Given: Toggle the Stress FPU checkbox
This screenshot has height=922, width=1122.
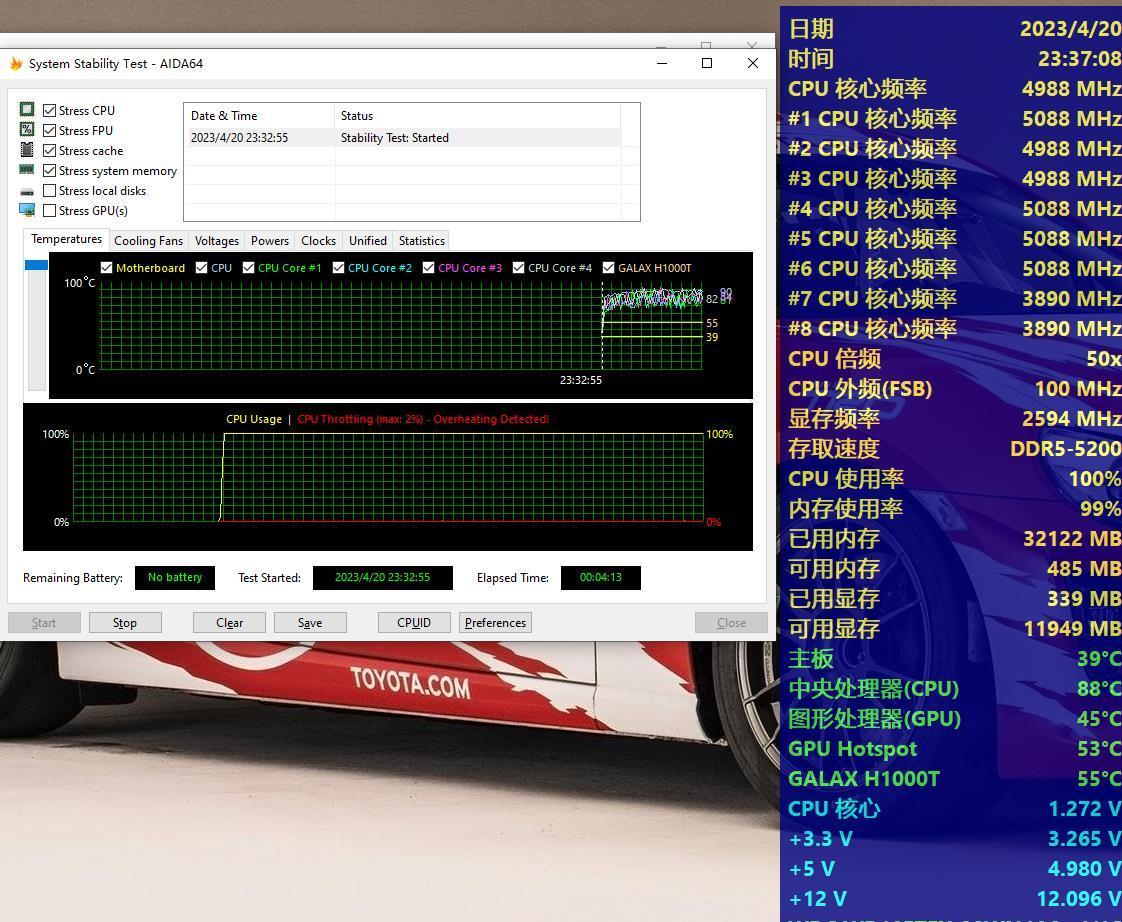Looking at the screenshot, I should (49, 130).
